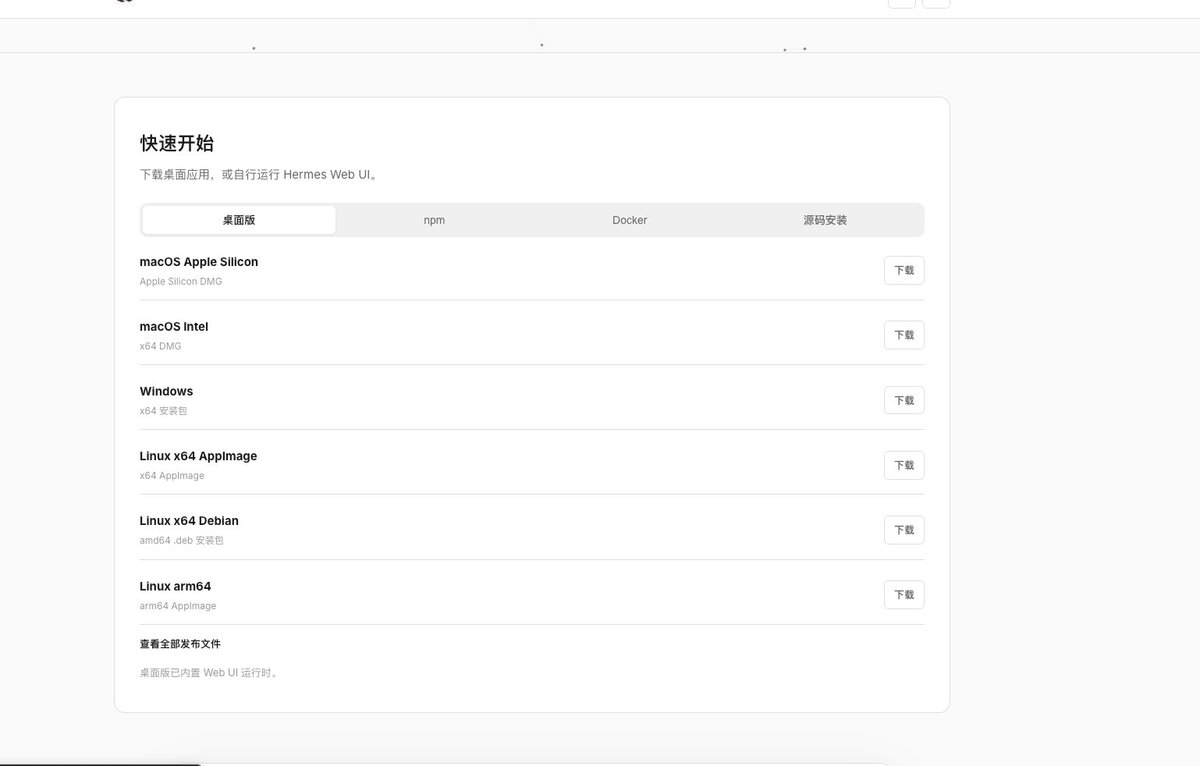Download the macOS Apple Silicon build
This screenshot has height=766, width=1200.
[x=904, y=270]
